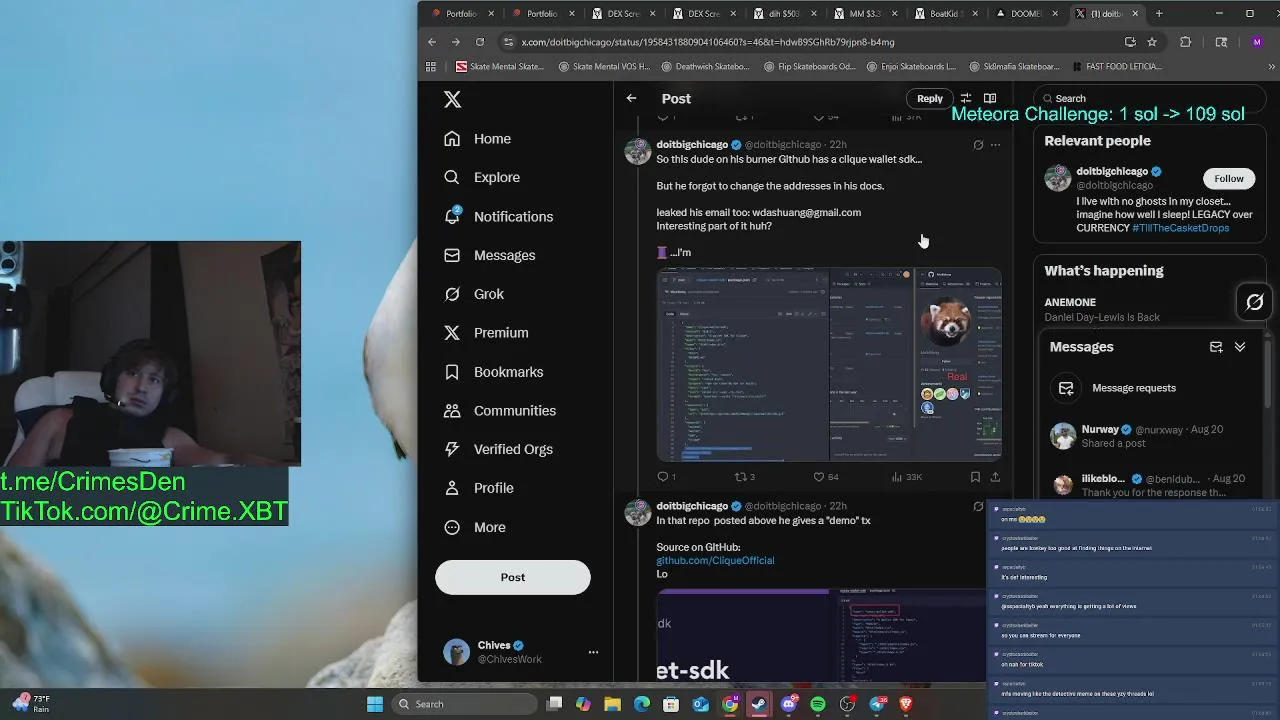This screenshot has height=720, width=1280.
Task: Open the floating Grok button on the right
Action: [x=1255, y=301]
